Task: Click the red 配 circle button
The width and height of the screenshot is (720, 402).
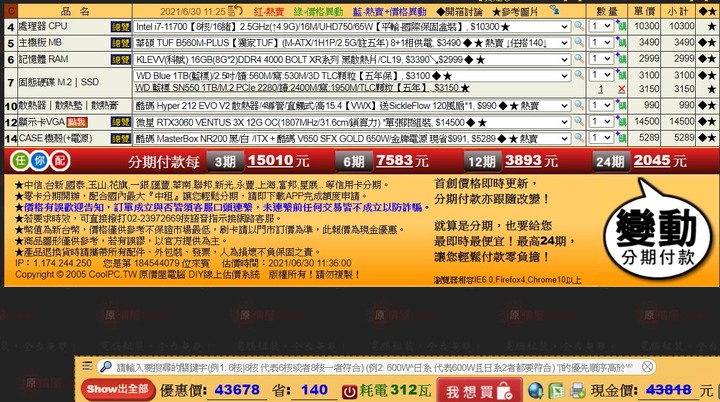Action: [60, 160]
